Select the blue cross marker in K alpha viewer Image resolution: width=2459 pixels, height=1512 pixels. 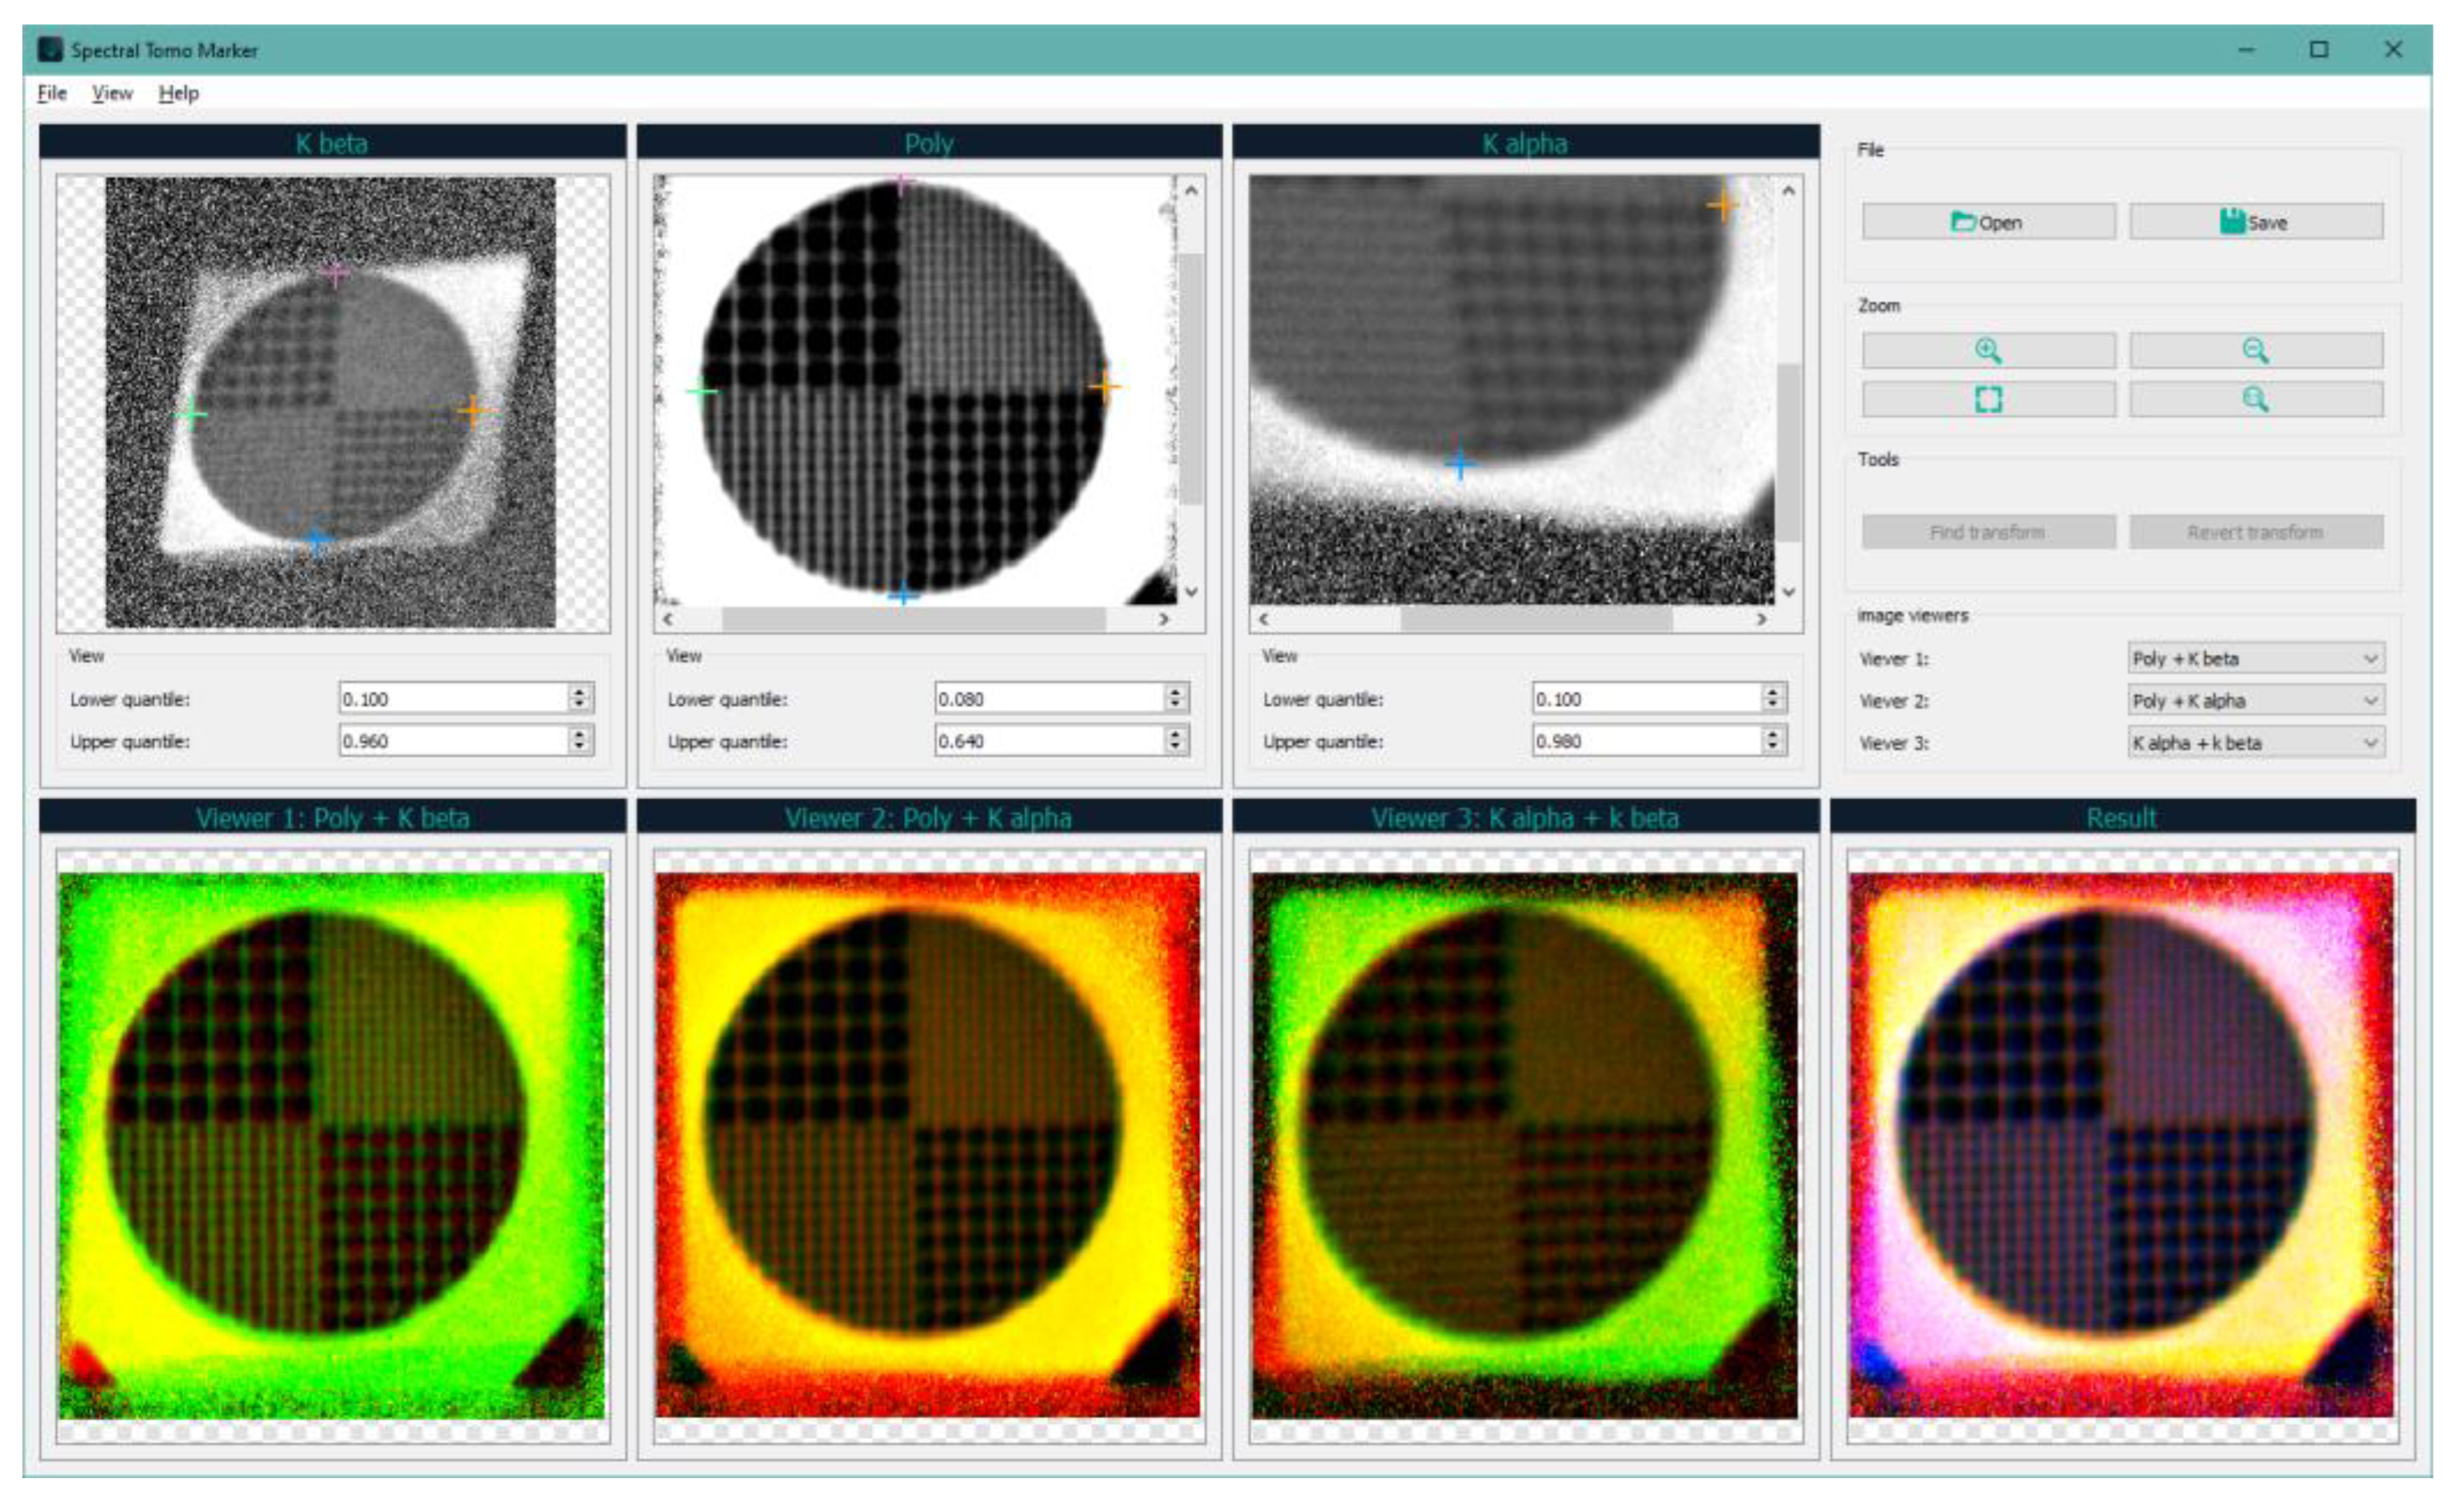[1460, 463]
